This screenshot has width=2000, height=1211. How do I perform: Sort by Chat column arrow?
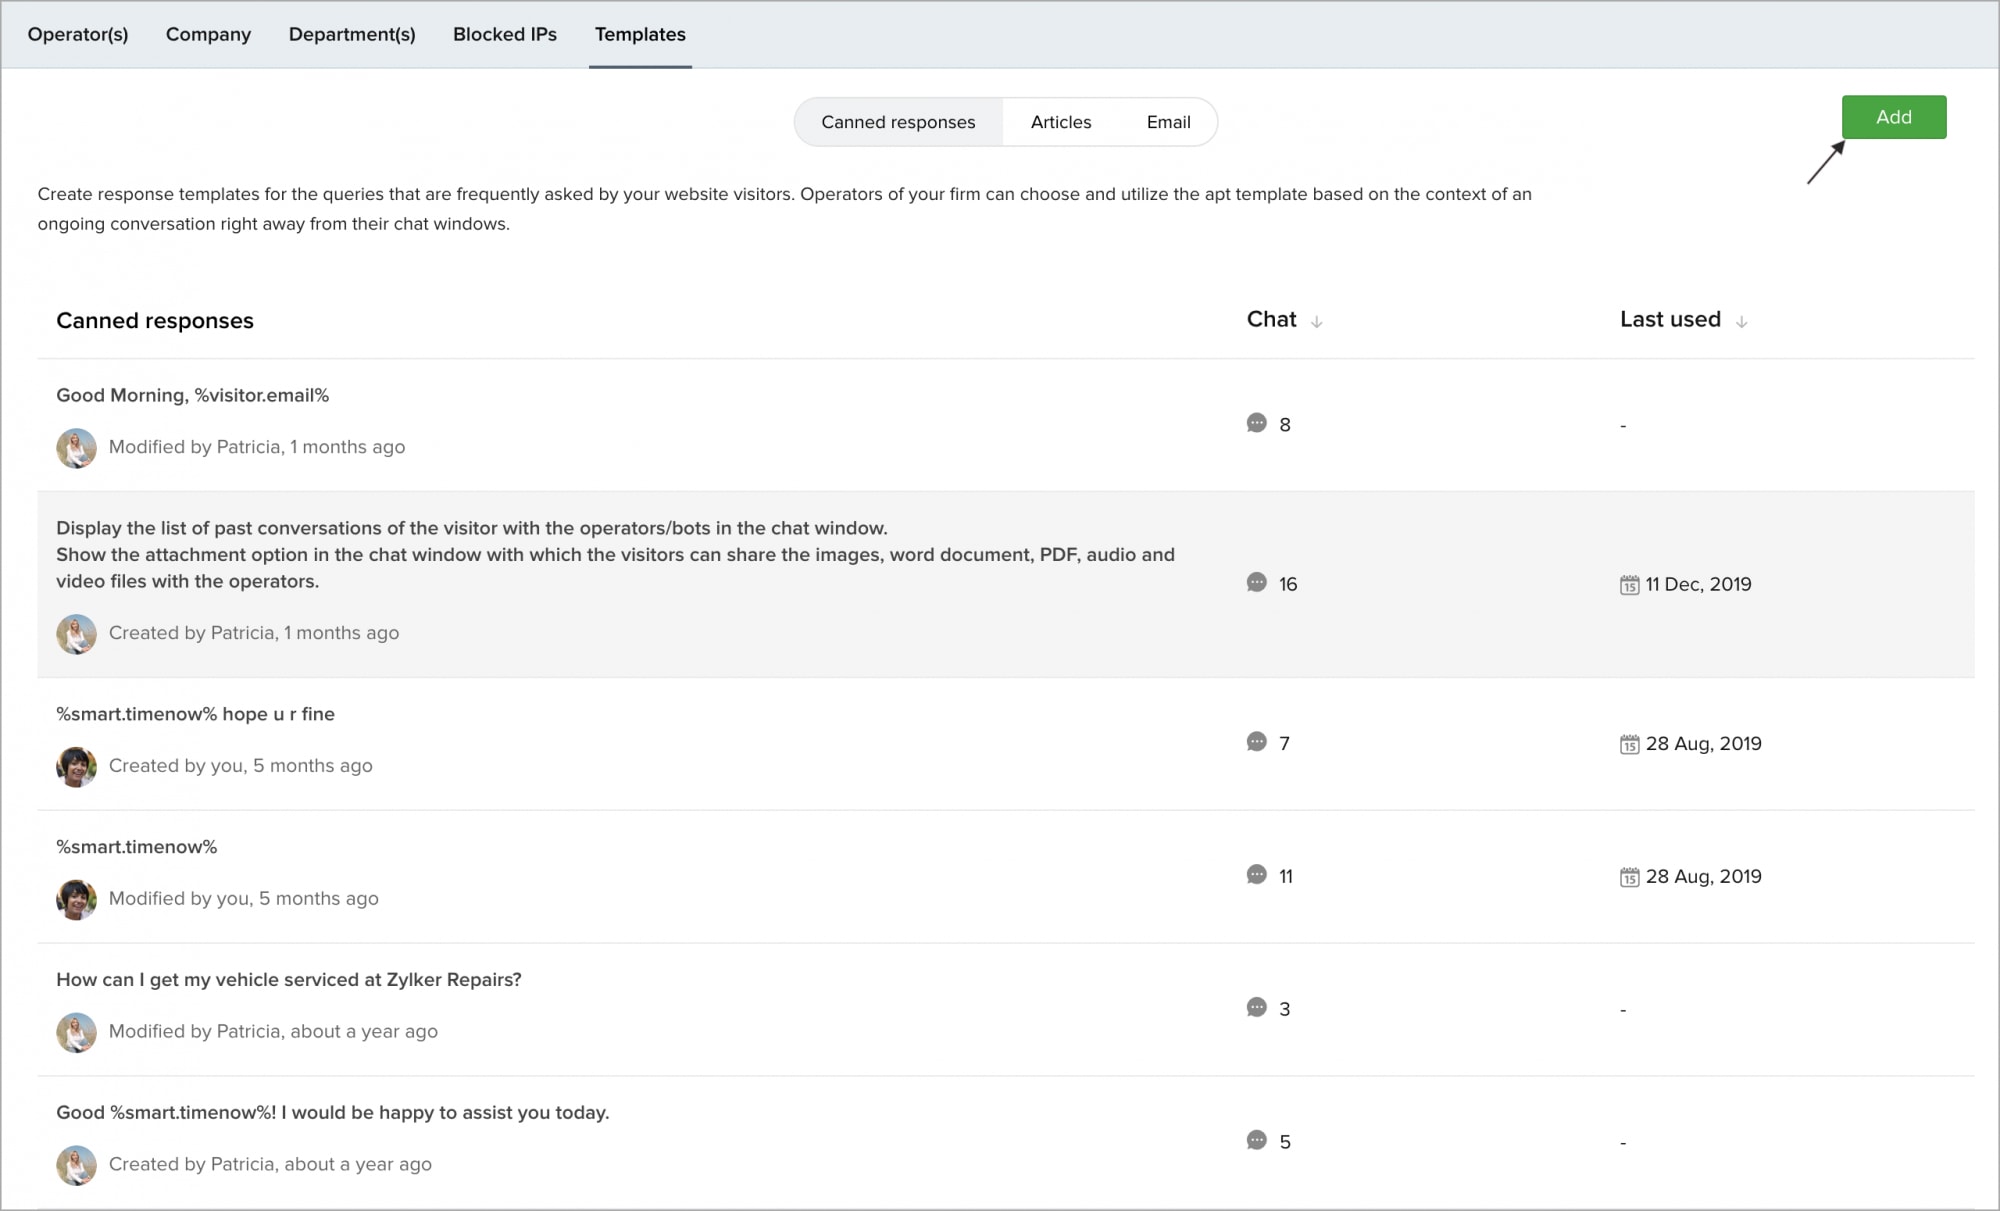pyautogui.click(x=1316, y=322)
